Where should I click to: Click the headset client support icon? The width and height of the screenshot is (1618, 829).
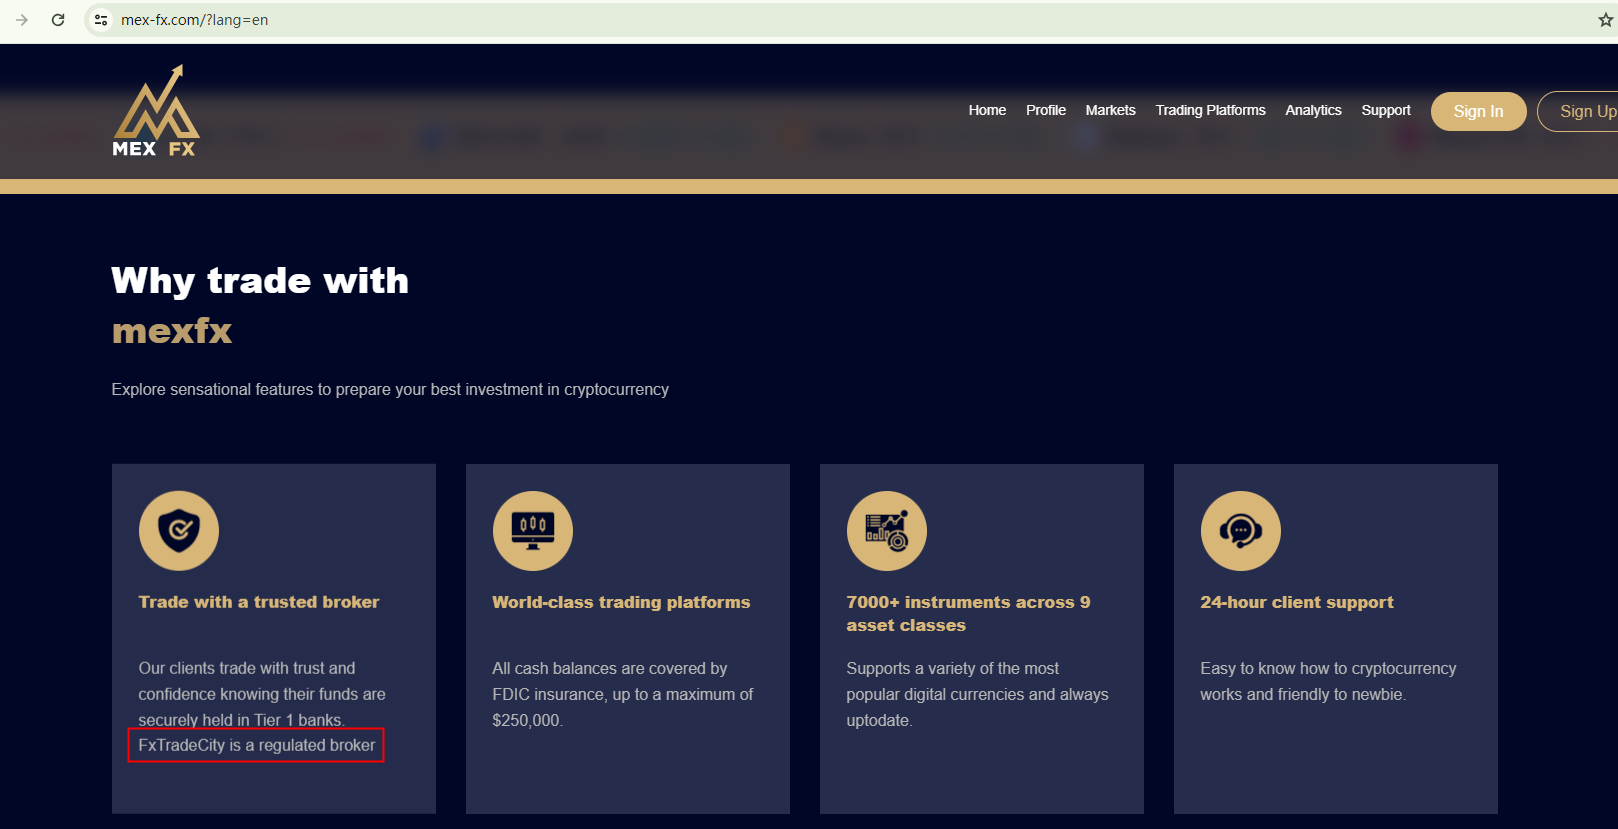(1241, 530)
